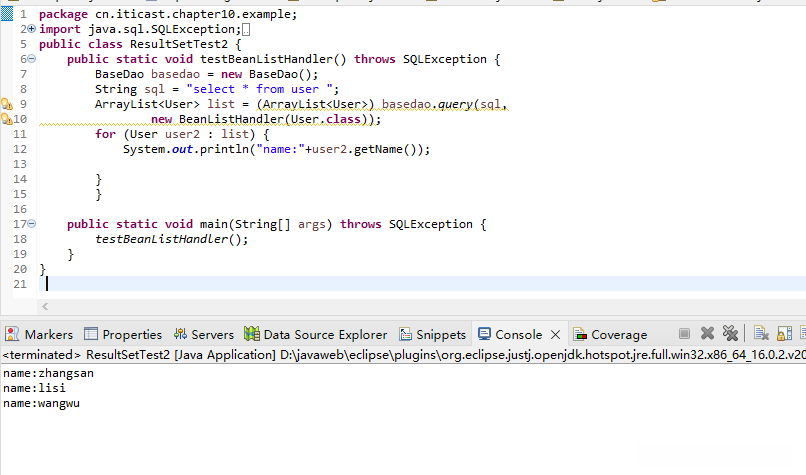Click the Properties tab icon

click(x=90, y=334)
